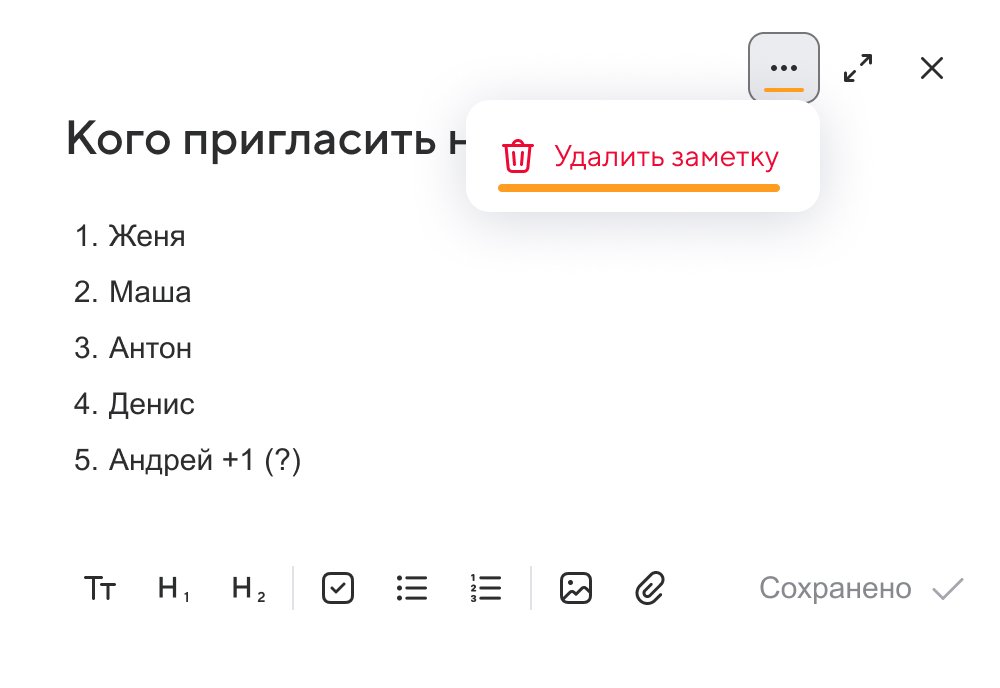Click the red trash bin icon
1000x688 pixels.
518,157
